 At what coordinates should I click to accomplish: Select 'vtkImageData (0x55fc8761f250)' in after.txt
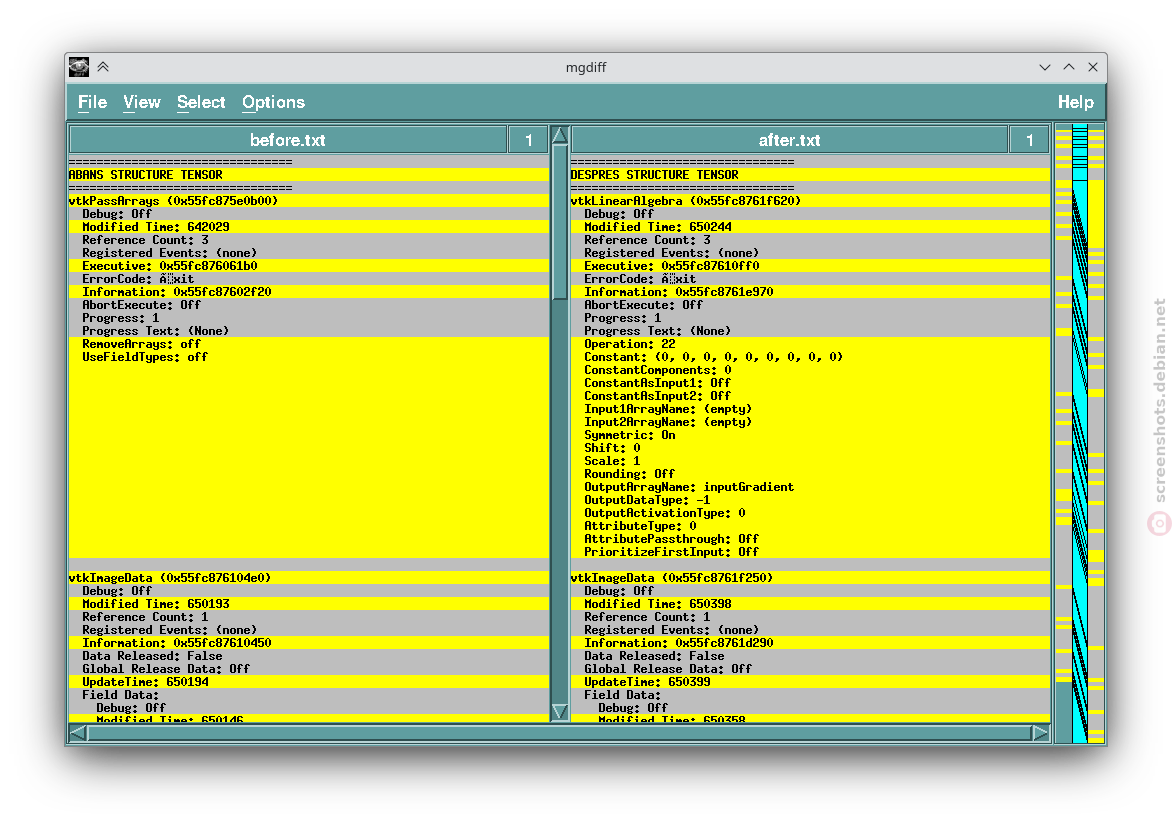click(810, 578)
